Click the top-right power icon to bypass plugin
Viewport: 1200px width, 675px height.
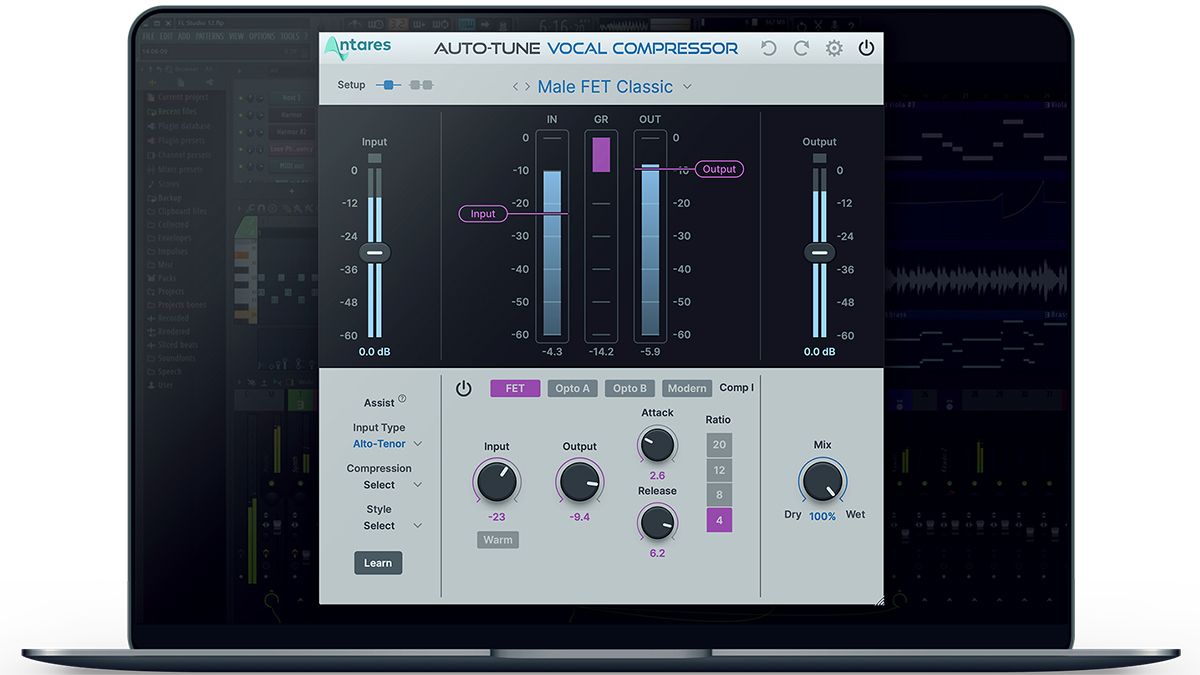866,46
